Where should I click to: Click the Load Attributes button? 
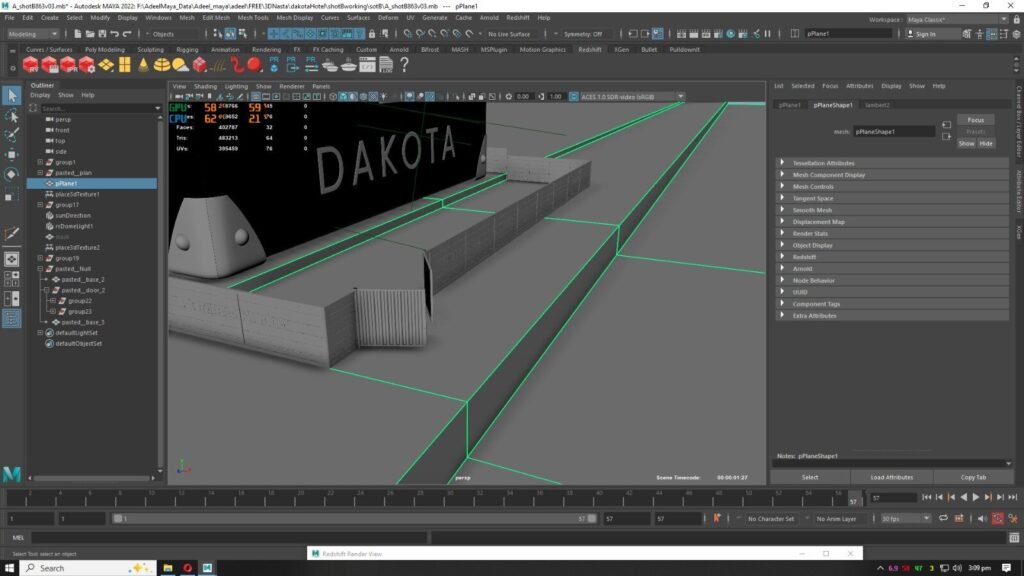891,477
